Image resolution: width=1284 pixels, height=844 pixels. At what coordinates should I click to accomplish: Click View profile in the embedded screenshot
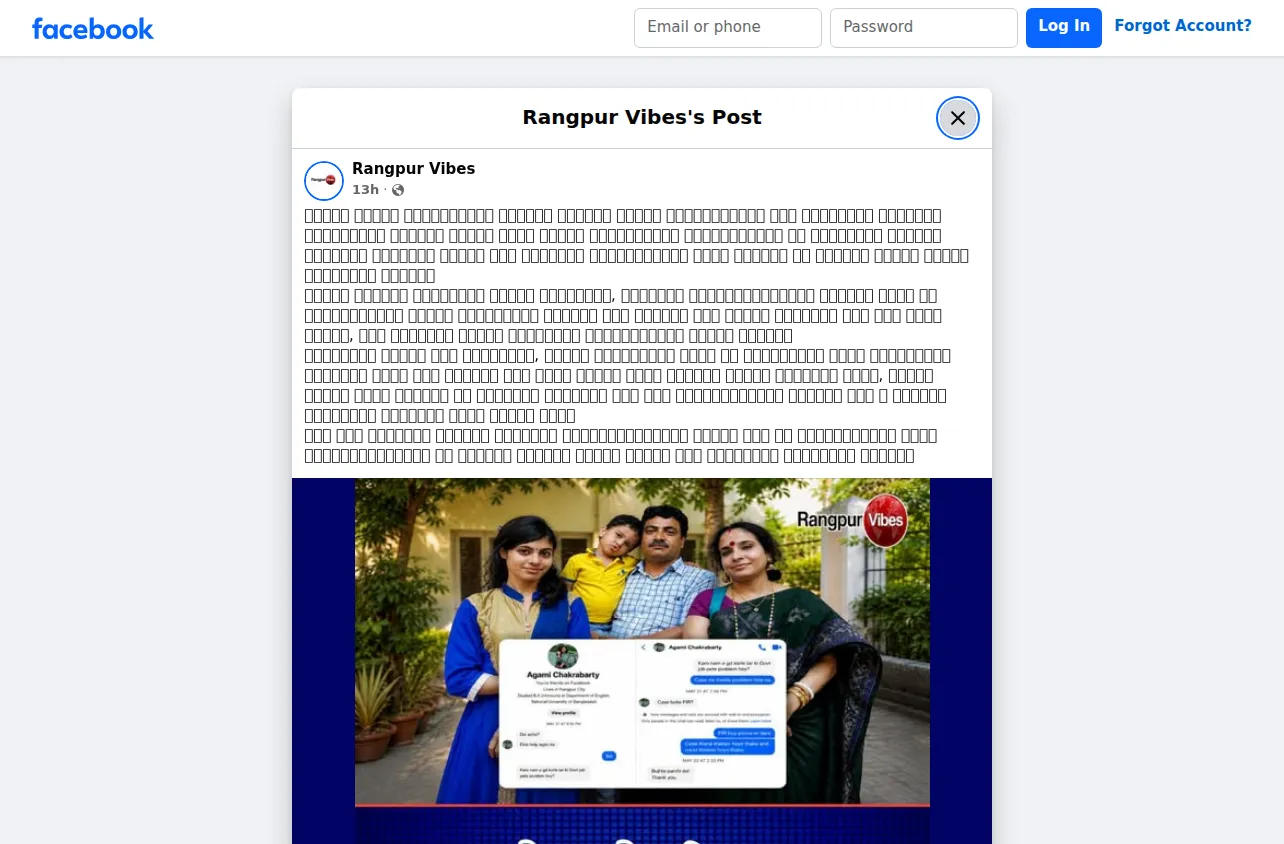[563, 712]
